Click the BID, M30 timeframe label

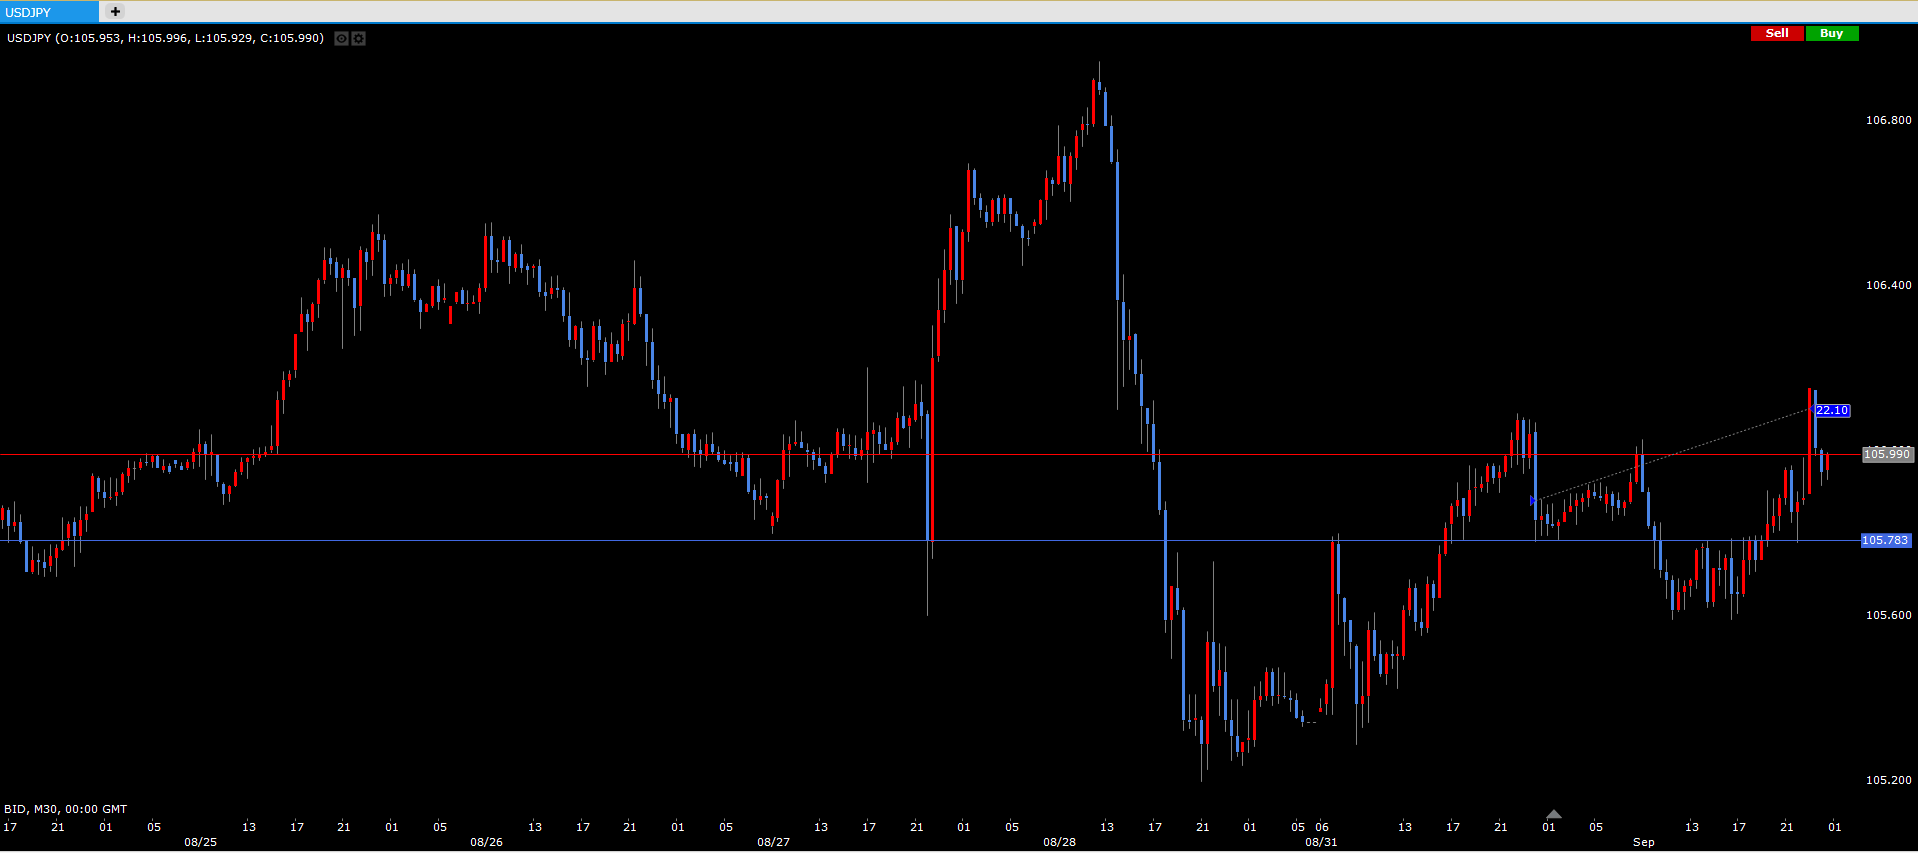[x=66, y=809]
